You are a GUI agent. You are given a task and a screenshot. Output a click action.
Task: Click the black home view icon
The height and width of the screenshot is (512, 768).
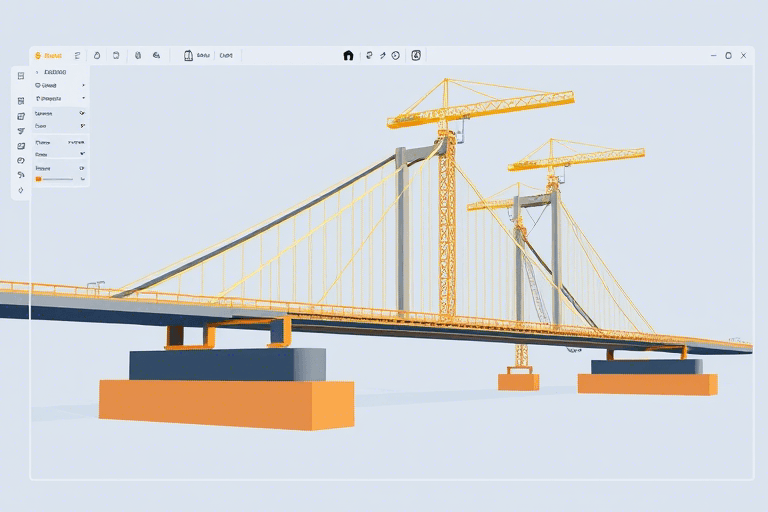click(x=348, y=56)
